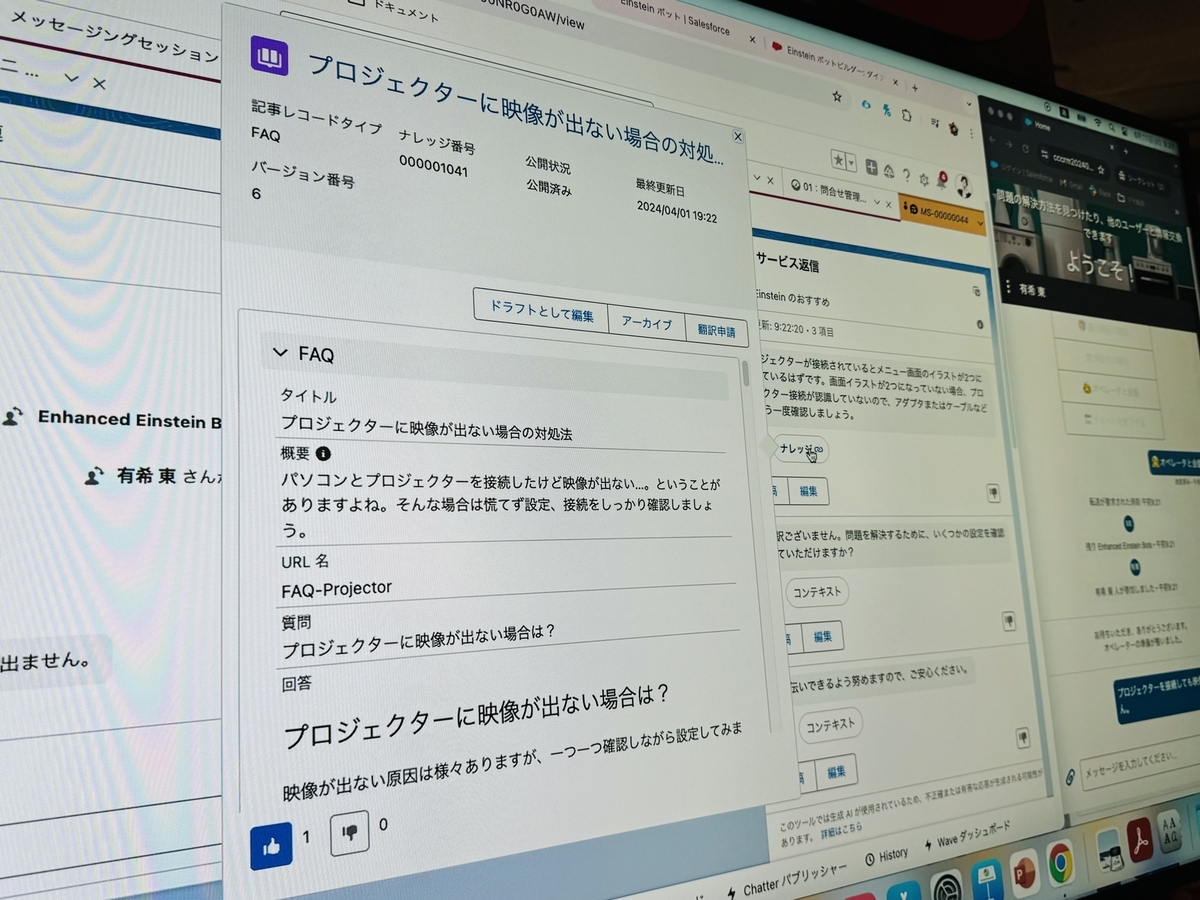This screenshot has height=900, width=1200.
Task: Thumbs down the second recommended reply
Action: click(x=1009, y=622)
